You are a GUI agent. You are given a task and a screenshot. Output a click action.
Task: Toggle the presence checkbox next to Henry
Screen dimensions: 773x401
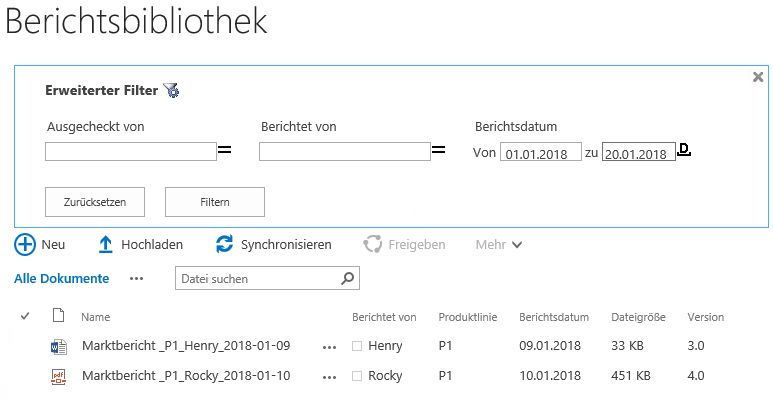point(357,347)
